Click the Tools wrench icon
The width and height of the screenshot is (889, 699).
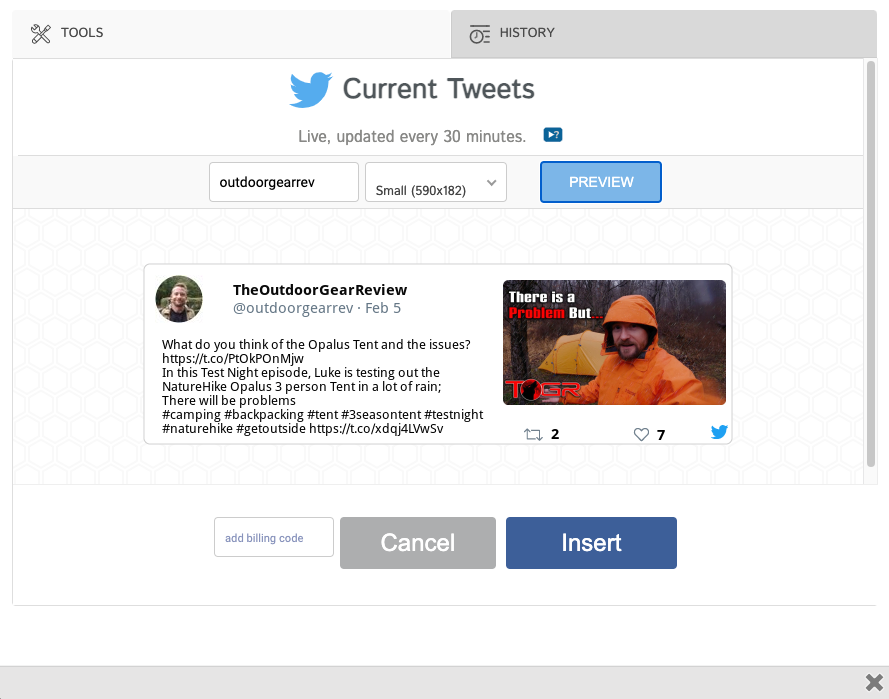tap(41, 33)
